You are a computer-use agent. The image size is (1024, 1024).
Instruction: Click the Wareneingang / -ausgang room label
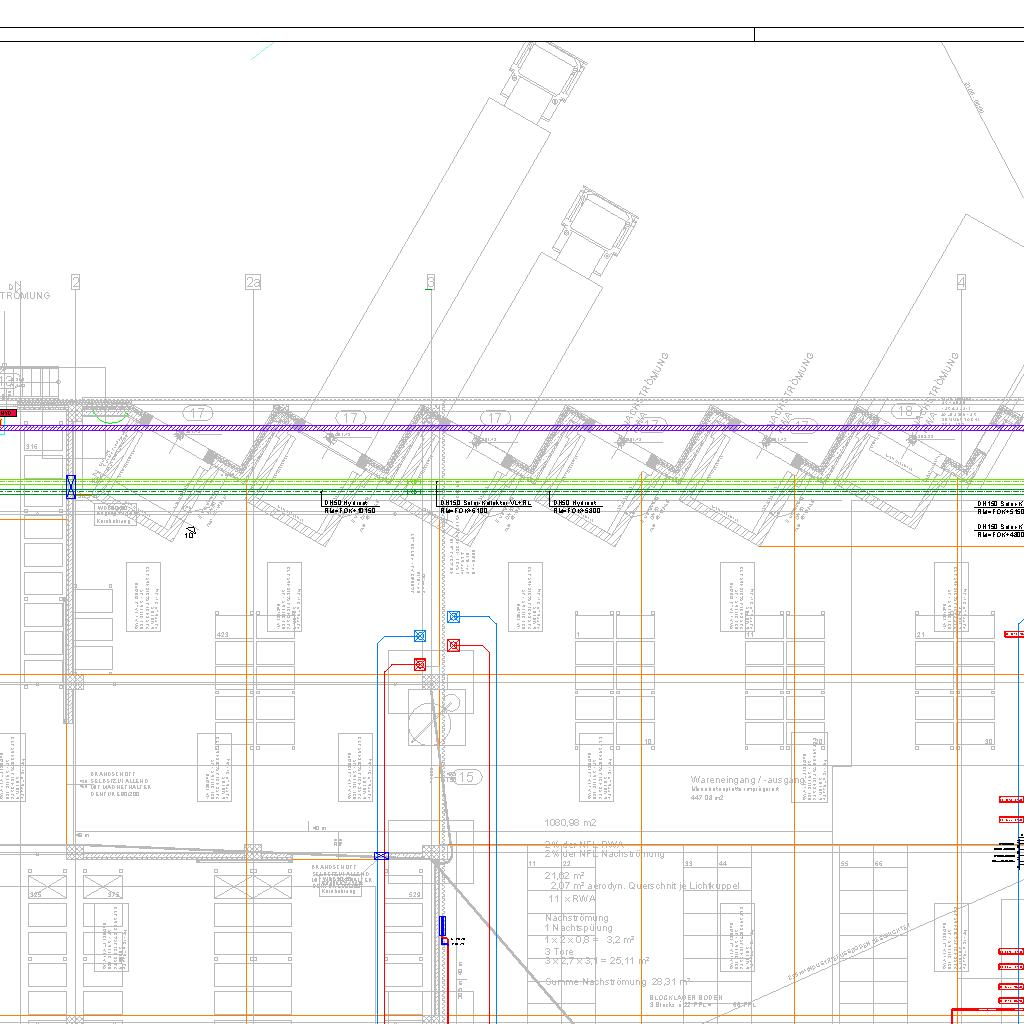click(x=747, y=780)
